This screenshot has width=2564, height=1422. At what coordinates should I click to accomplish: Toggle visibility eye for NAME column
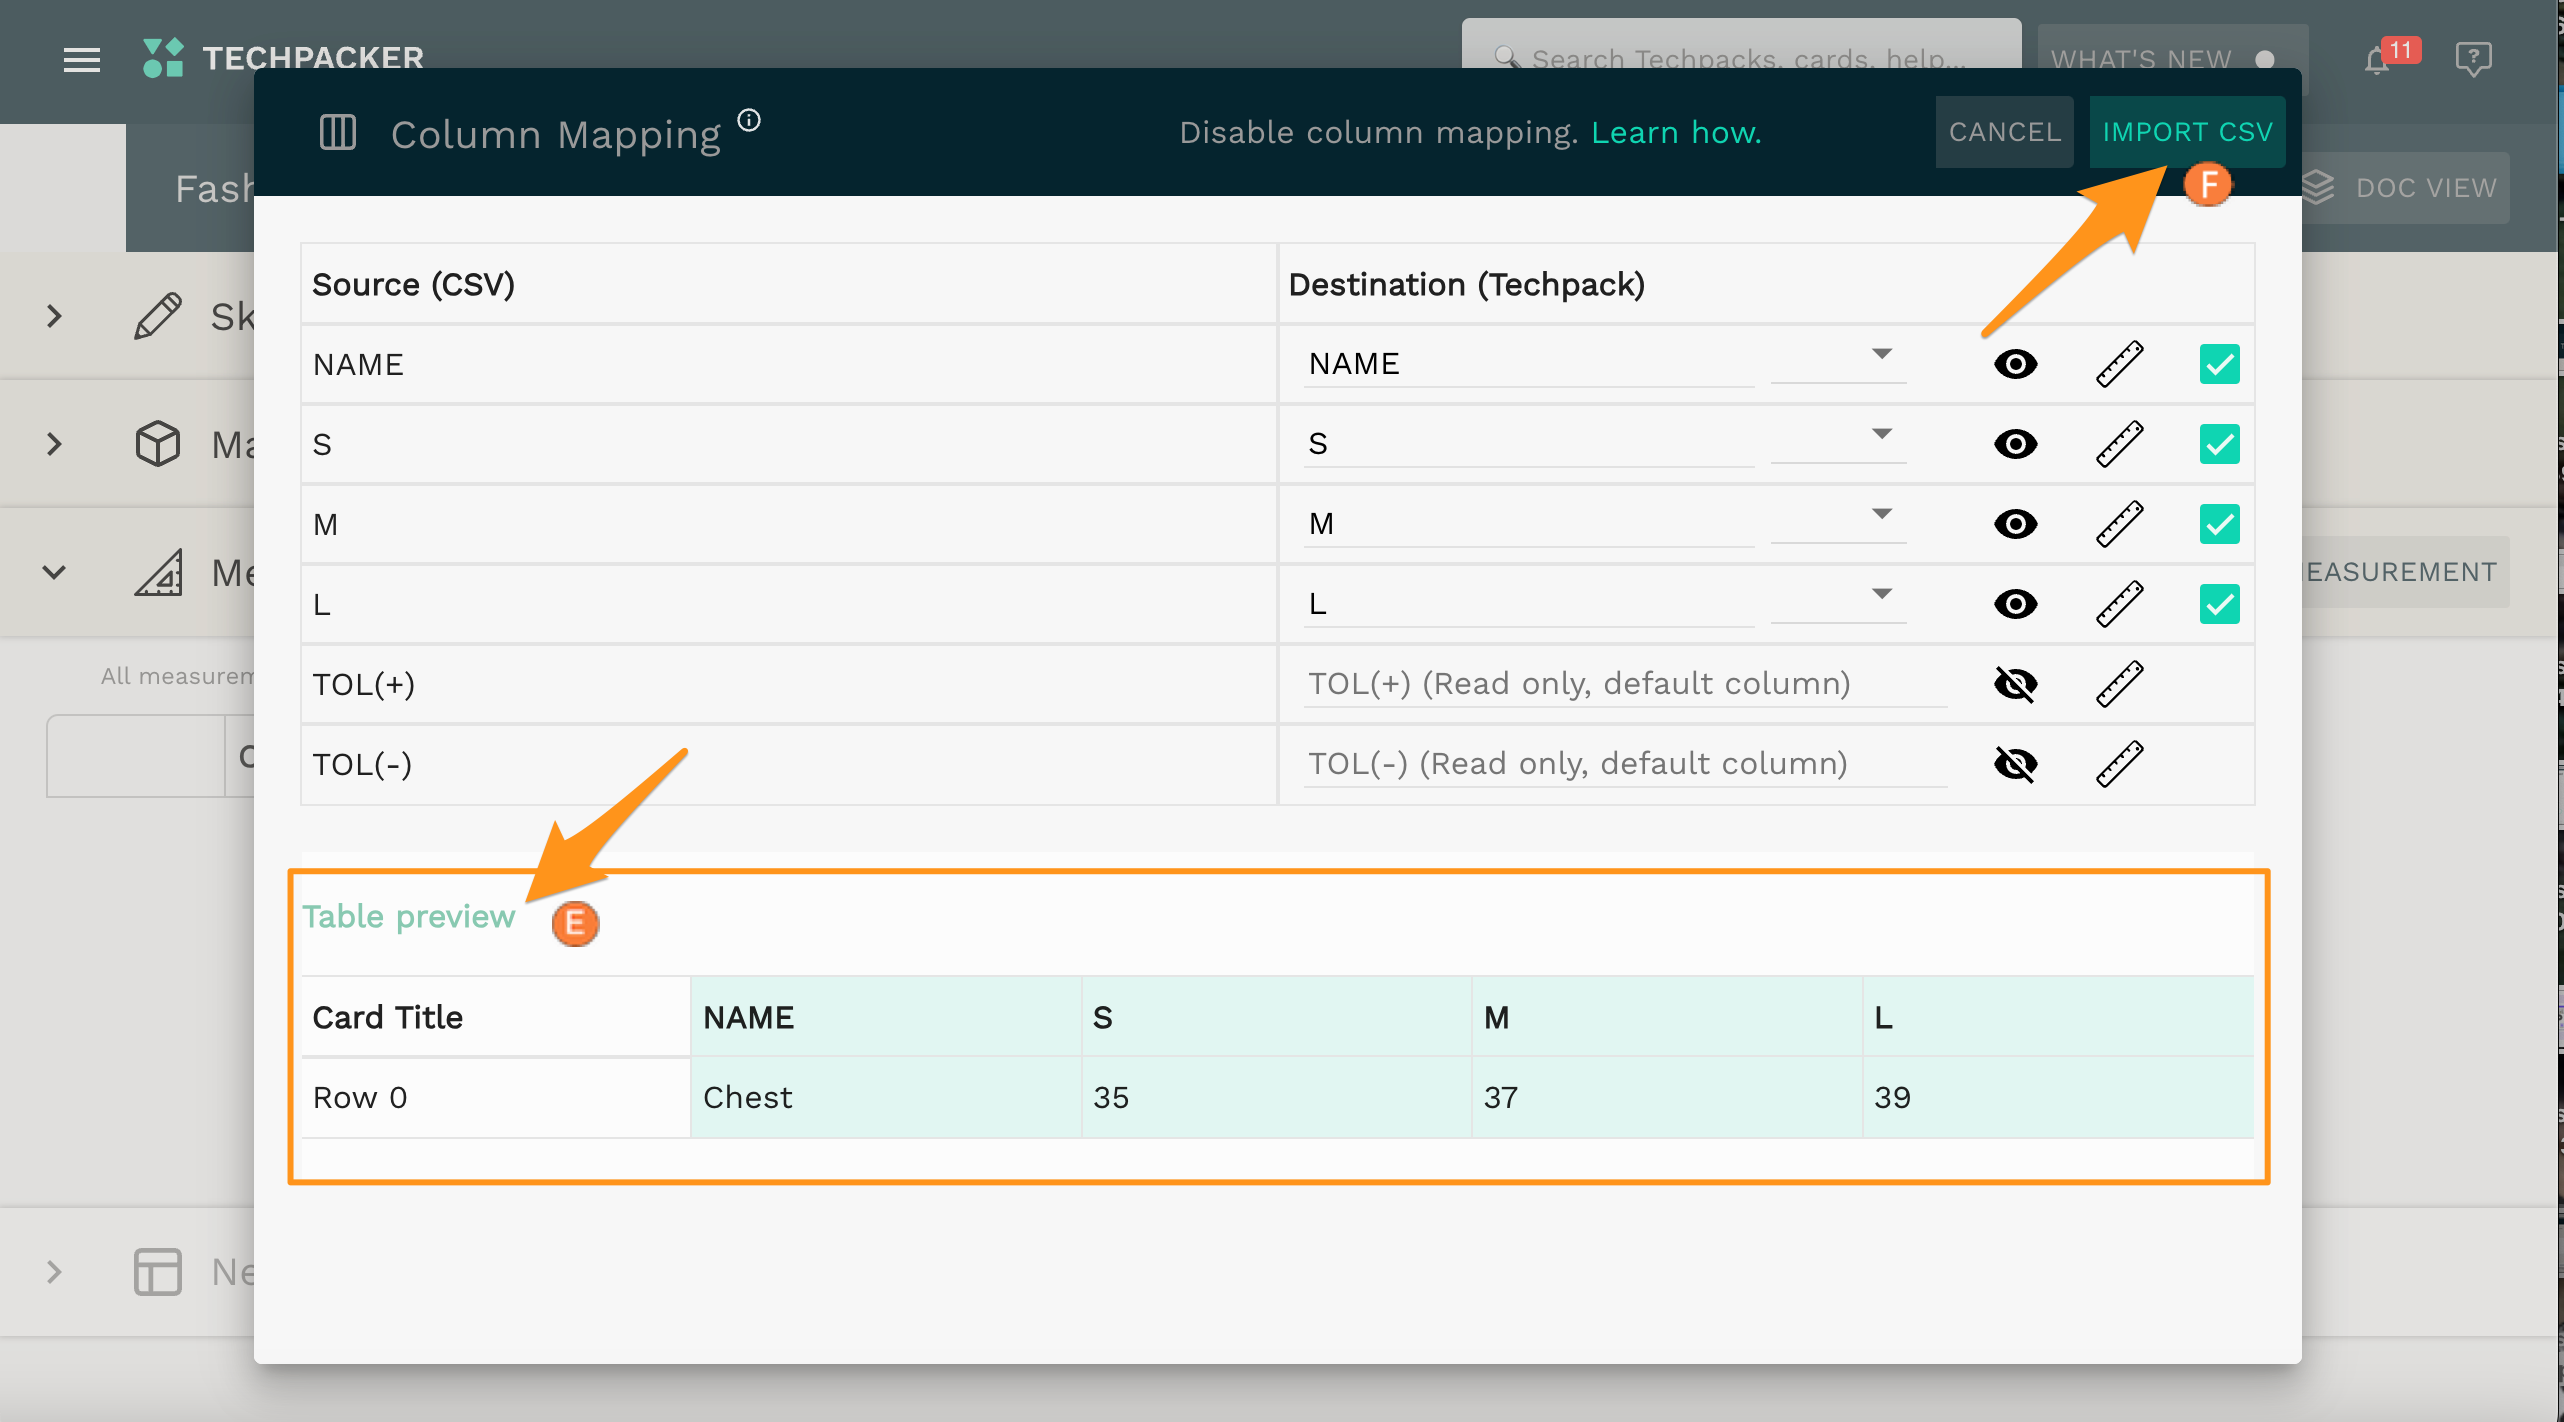(2015, 364)
